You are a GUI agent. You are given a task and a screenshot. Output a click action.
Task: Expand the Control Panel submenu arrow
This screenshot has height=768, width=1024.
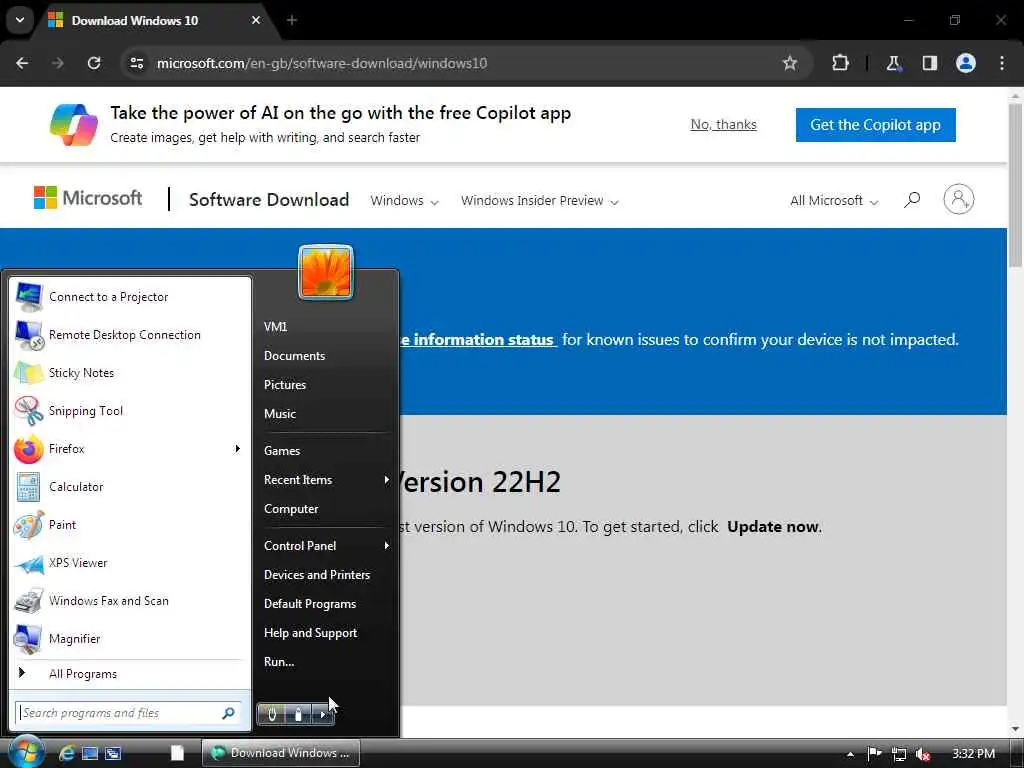pyautogui.click(x=387, y=545)
